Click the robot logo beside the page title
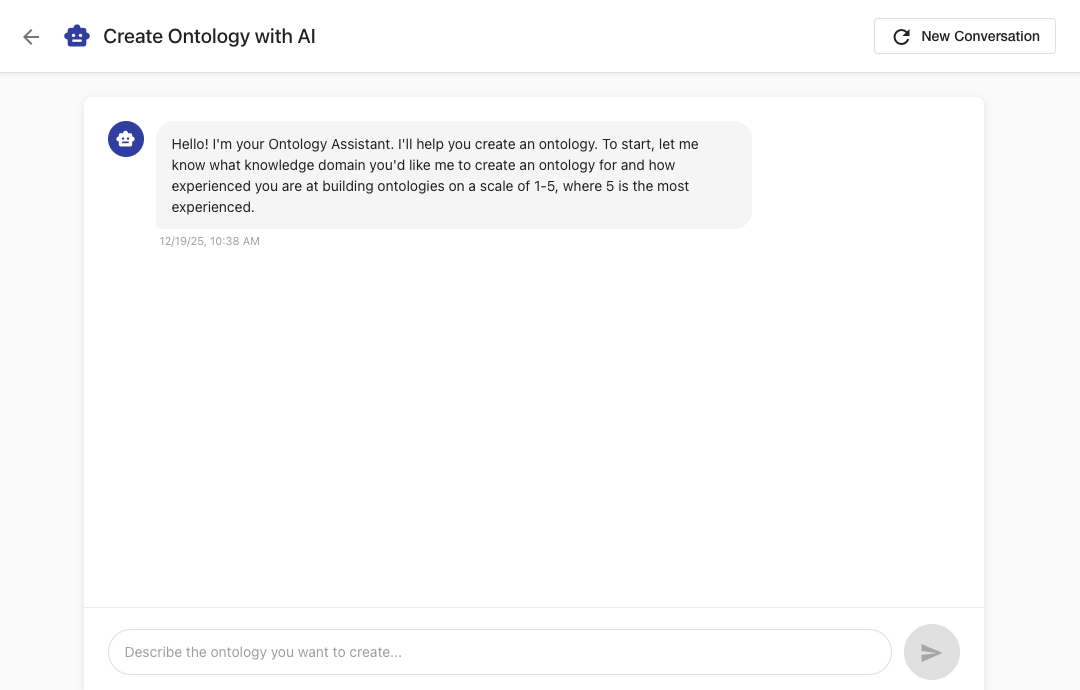Image resolution: width=1080 pixels, height=690 pixels. 77,37
